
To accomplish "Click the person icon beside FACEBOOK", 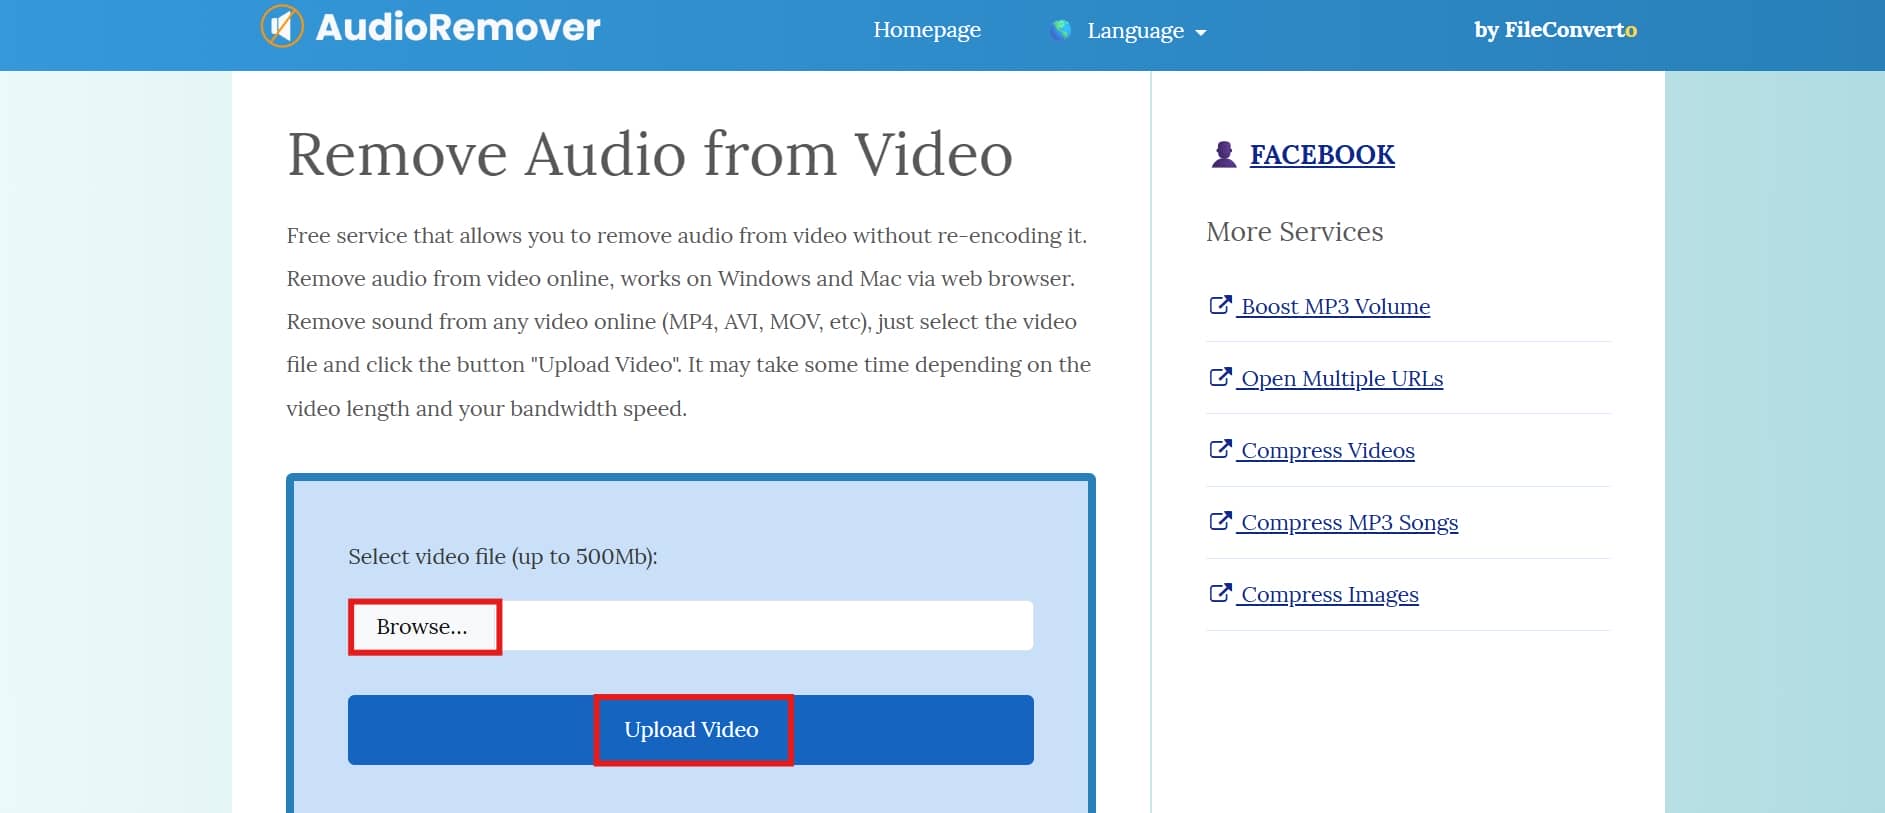I will [x=1224, y=154].
